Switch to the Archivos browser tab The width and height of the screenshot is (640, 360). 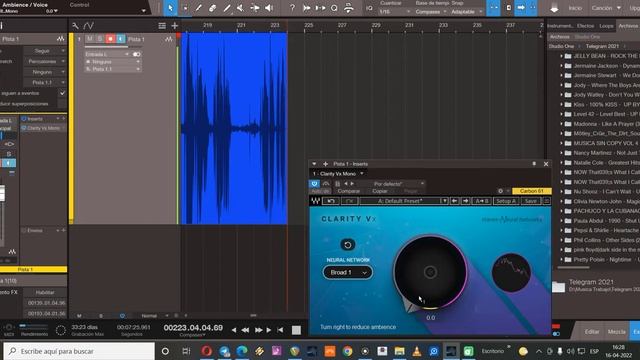coord(628,26)
